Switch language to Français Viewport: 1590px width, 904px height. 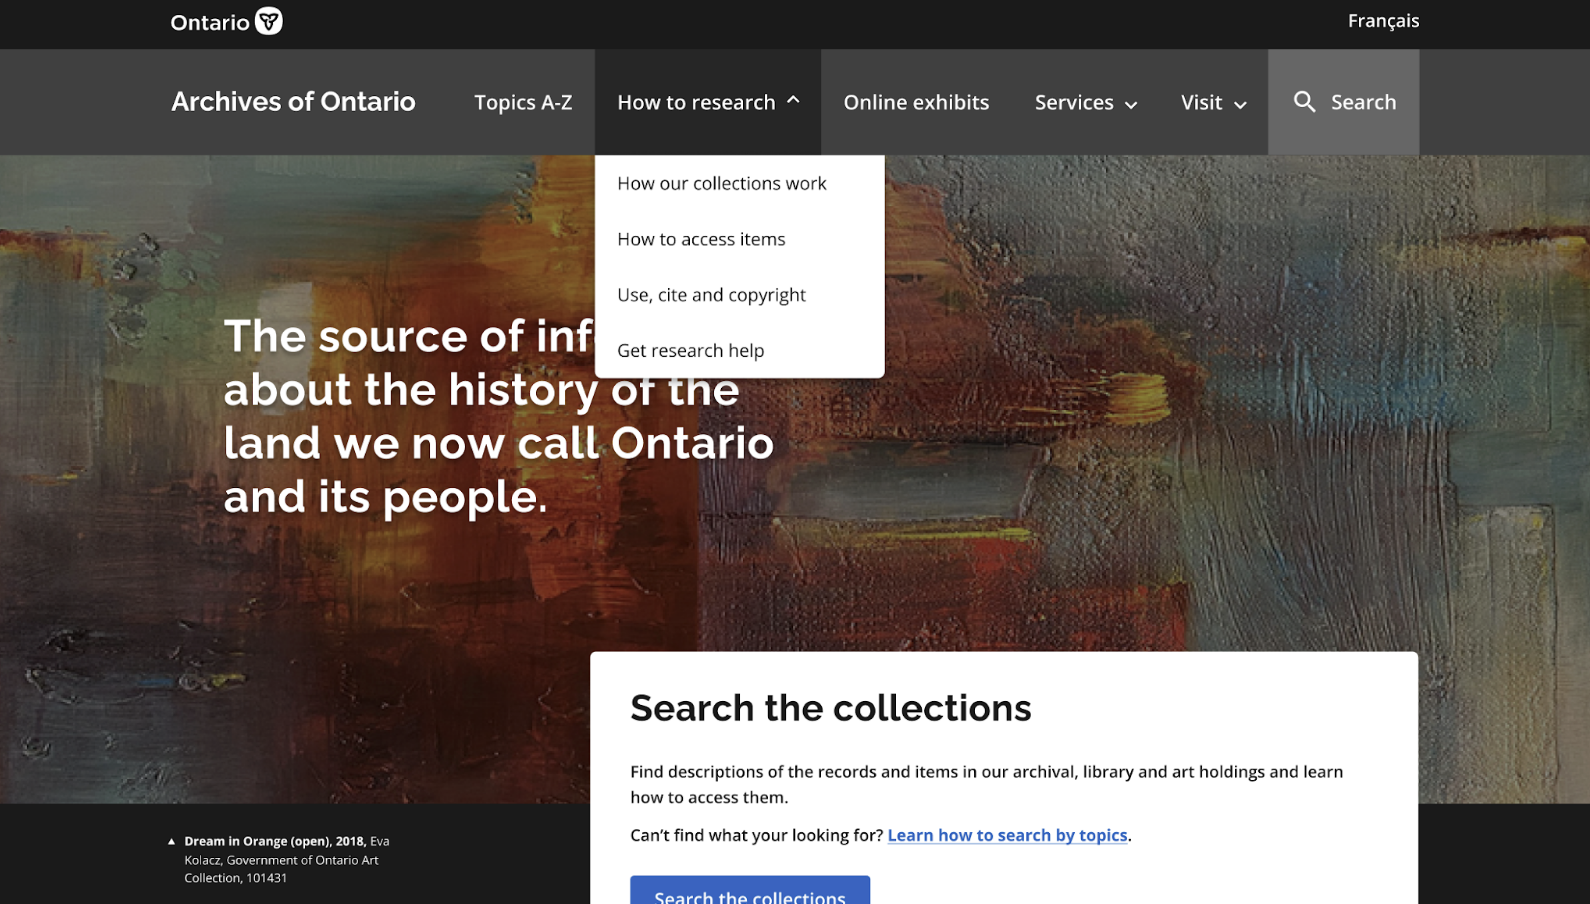[x=1383, y=21]
